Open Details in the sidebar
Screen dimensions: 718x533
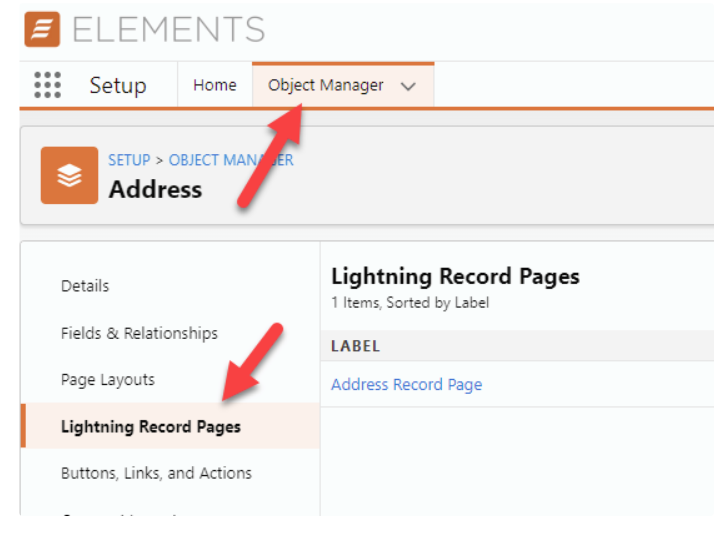tap(85, 286)
